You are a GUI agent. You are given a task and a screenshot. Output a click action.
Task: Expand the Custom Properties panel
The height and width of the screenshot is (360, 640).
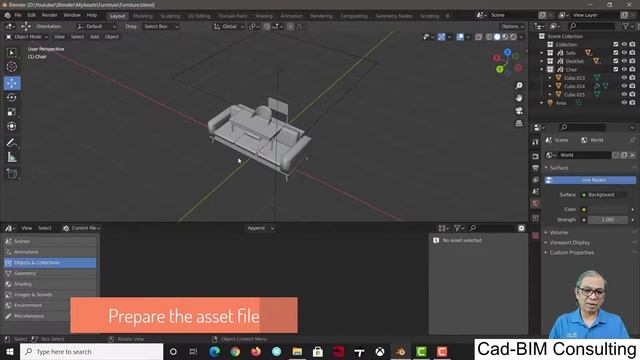pos(571,253)
